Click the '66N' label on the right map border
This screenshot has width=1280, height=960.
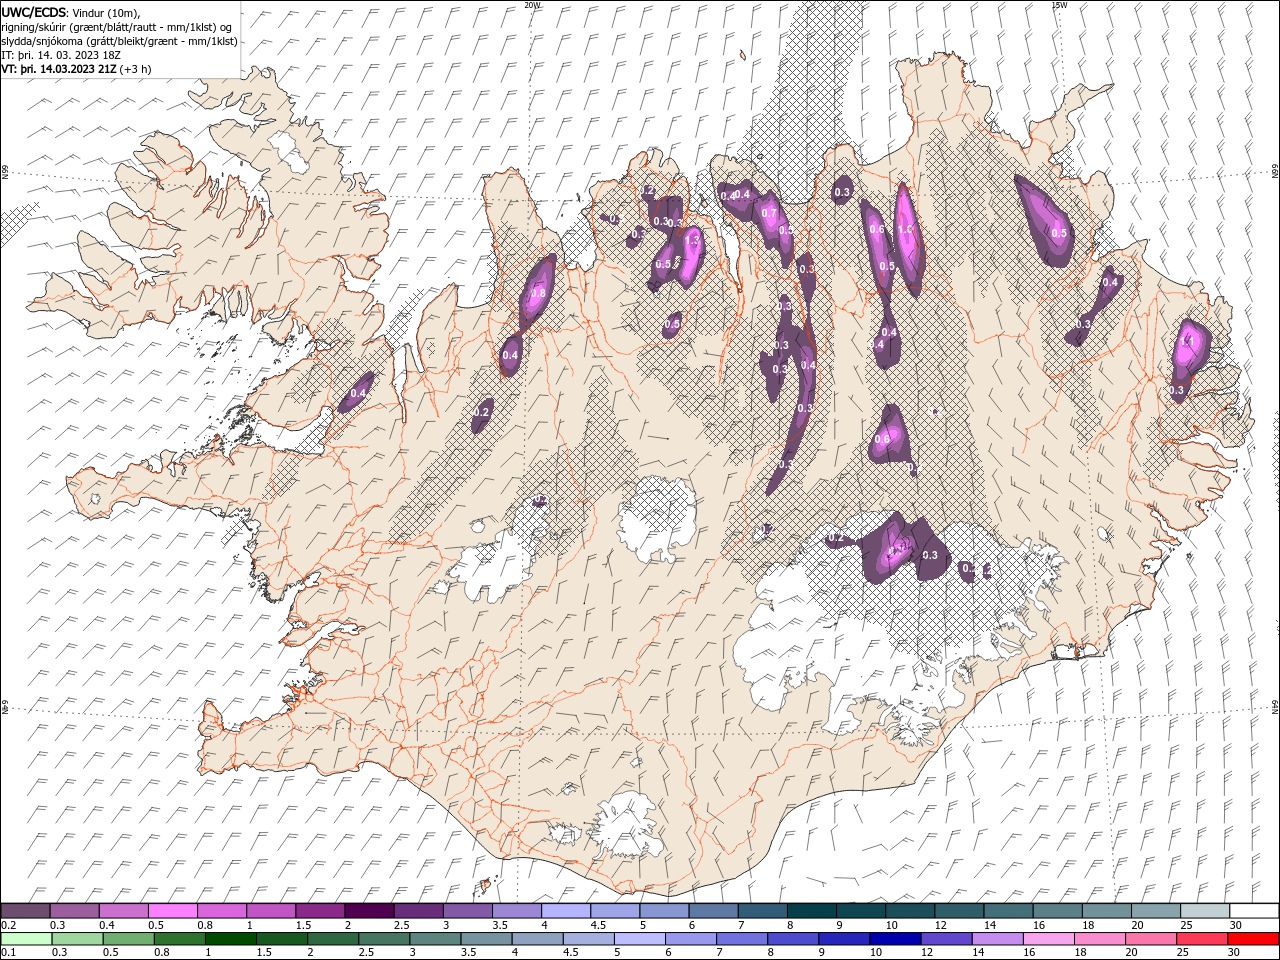click(x=1275, y=173)
